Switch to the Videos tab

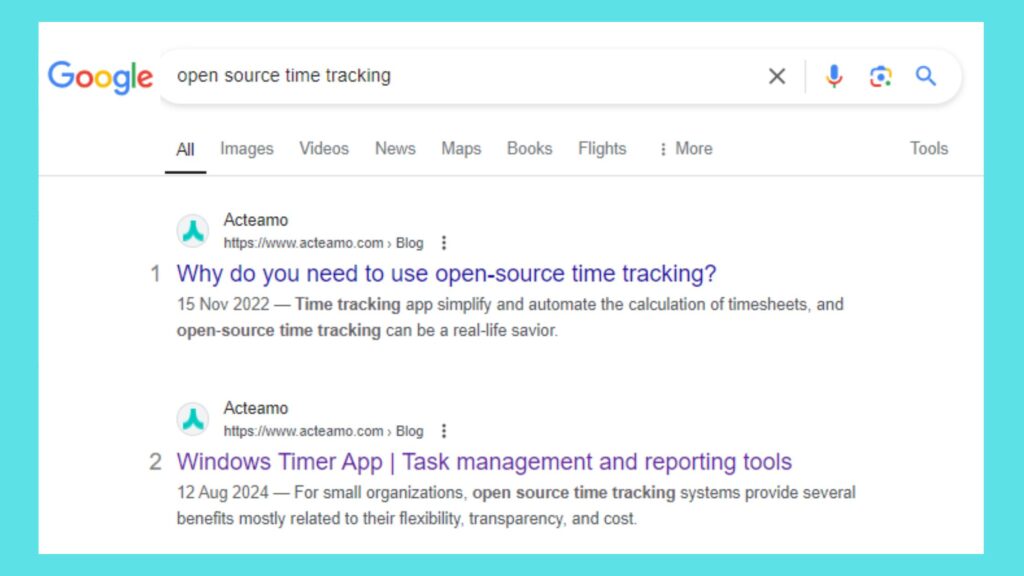pyautogui.click(x=324, y=149)
